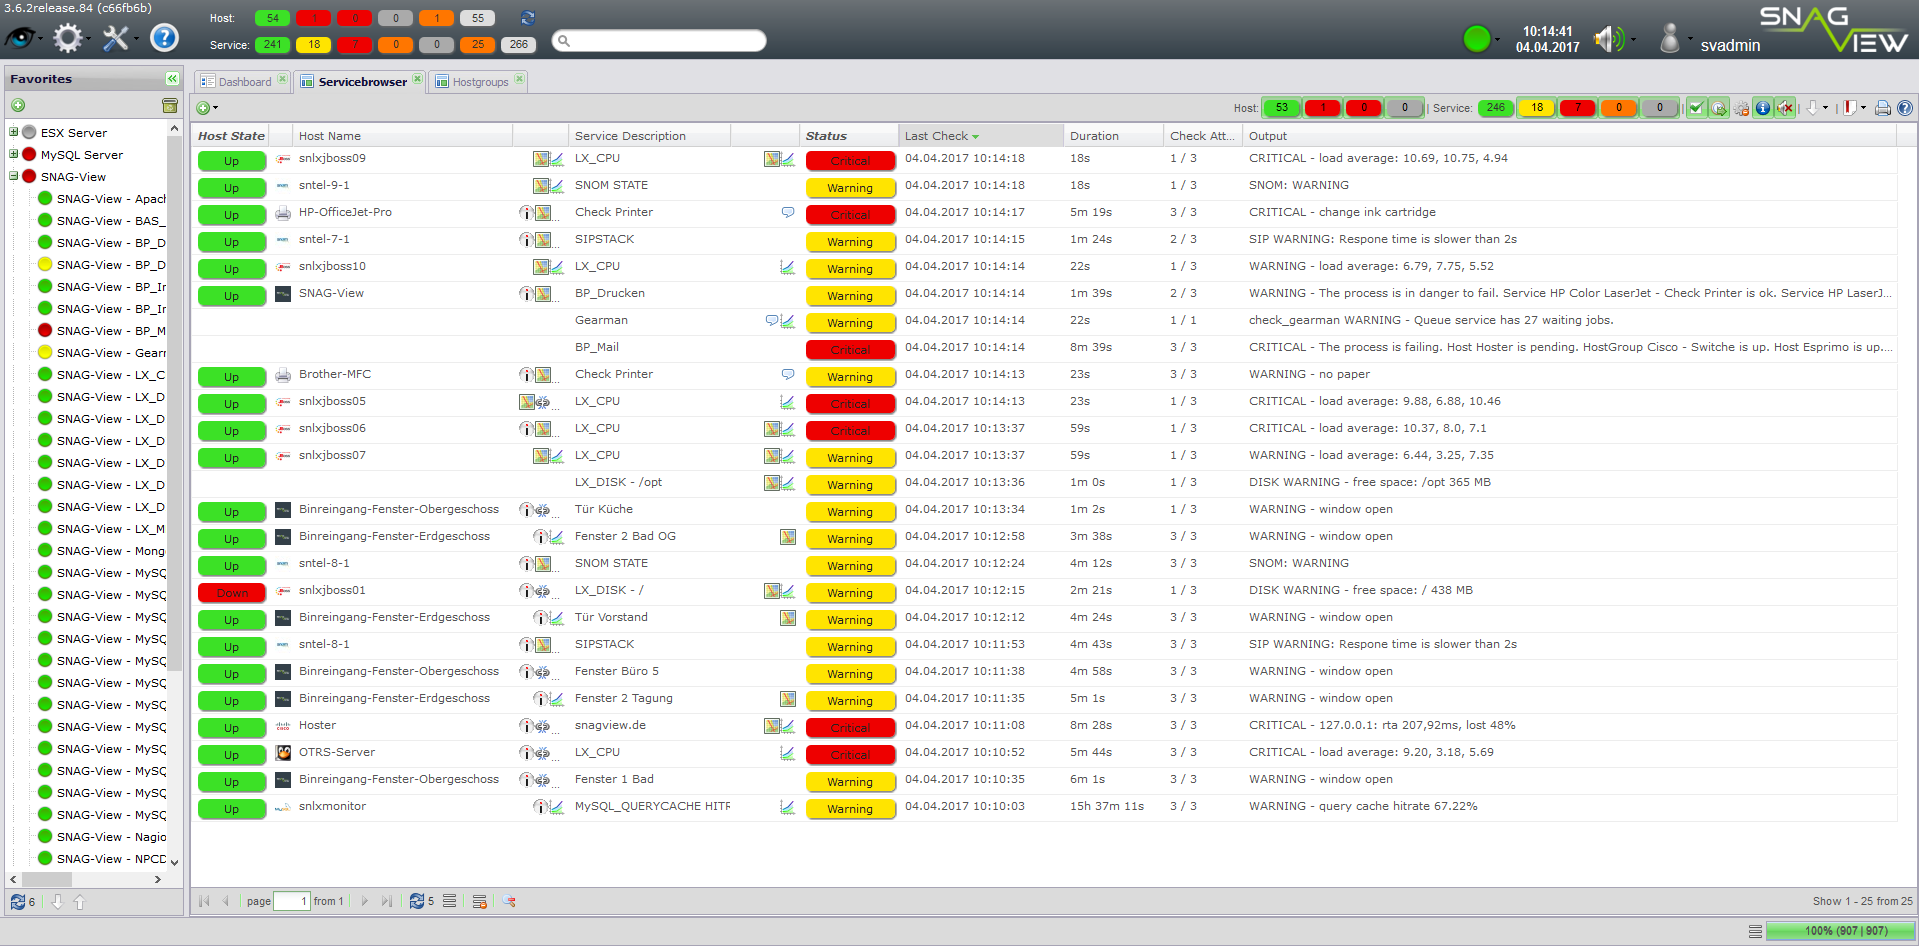Open help icon in servicebrowser toolbar
The height and width of the screenshot is (946, 1919).
point(1905,108)
